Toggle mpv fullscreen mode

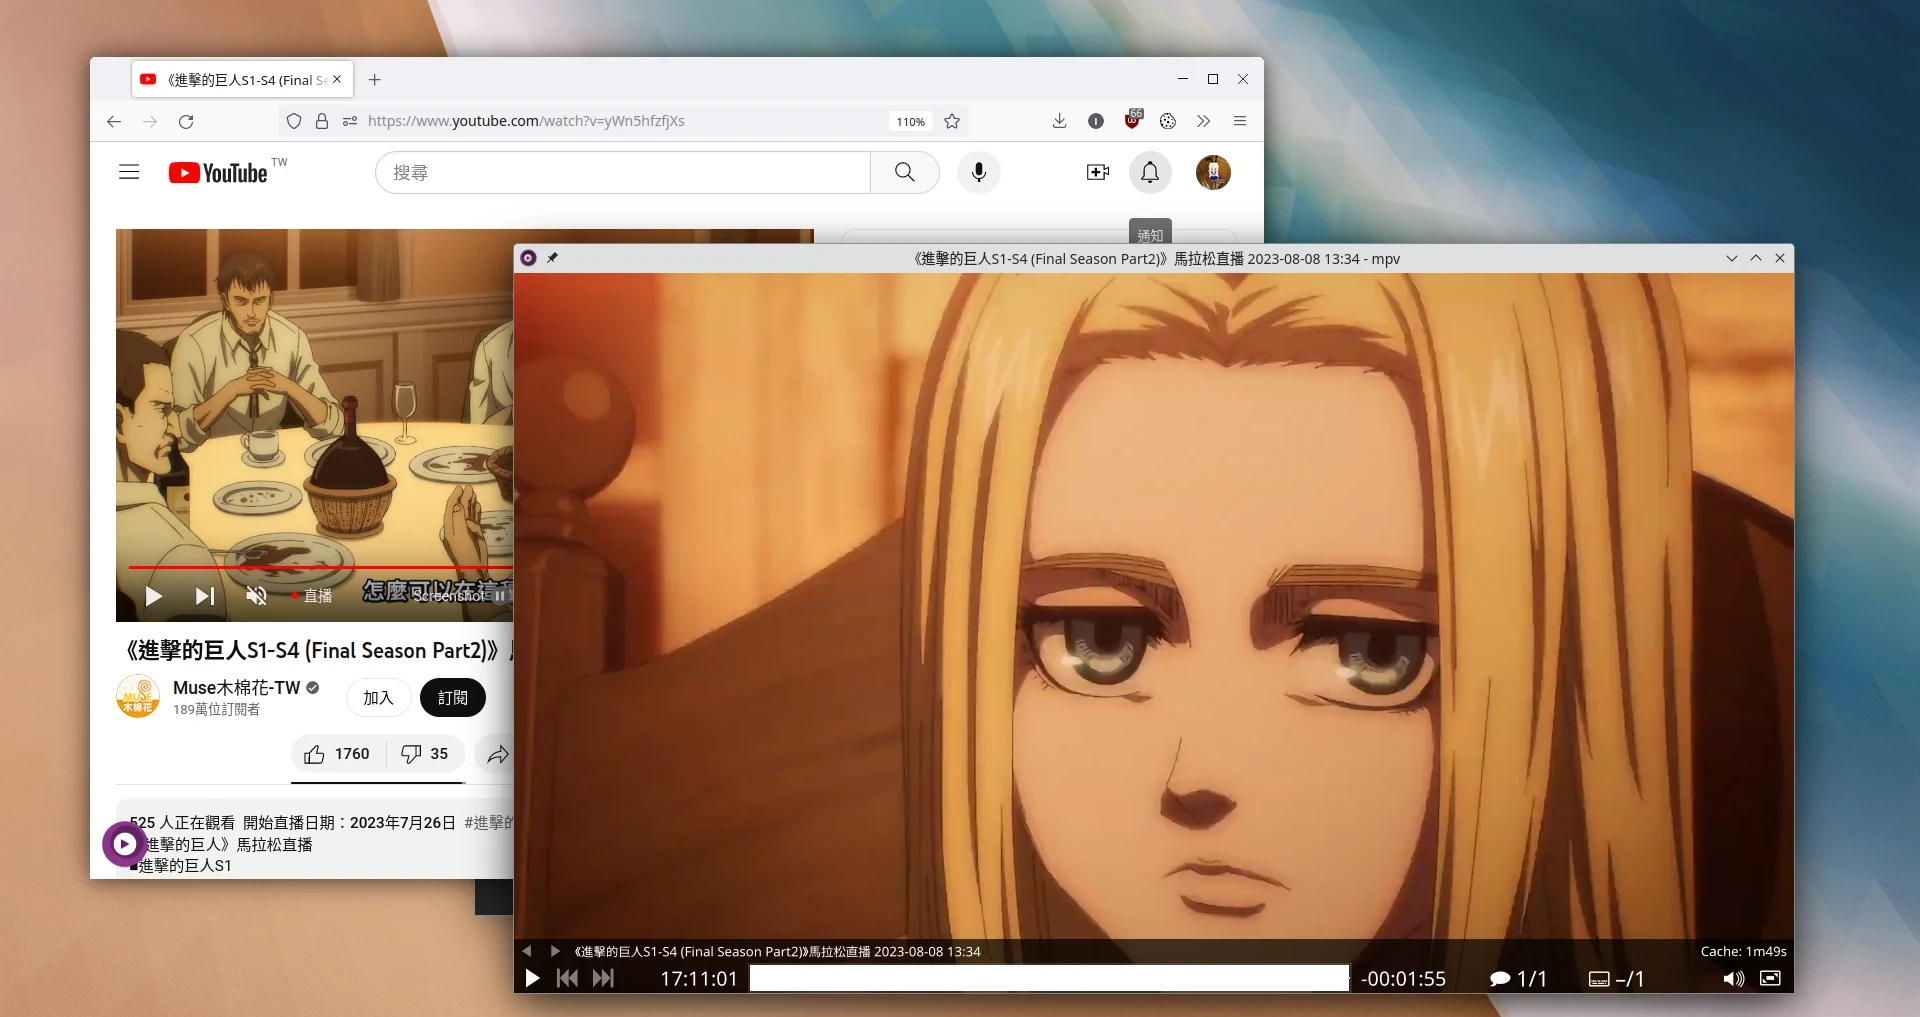pyautogui.click(x=1770, y=978)
